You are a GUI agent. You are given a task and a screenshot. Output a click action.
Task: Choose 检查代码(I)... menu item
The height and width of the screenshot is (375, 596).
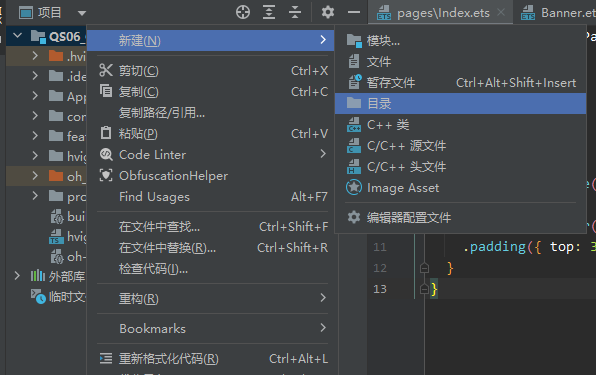(212, 269)
